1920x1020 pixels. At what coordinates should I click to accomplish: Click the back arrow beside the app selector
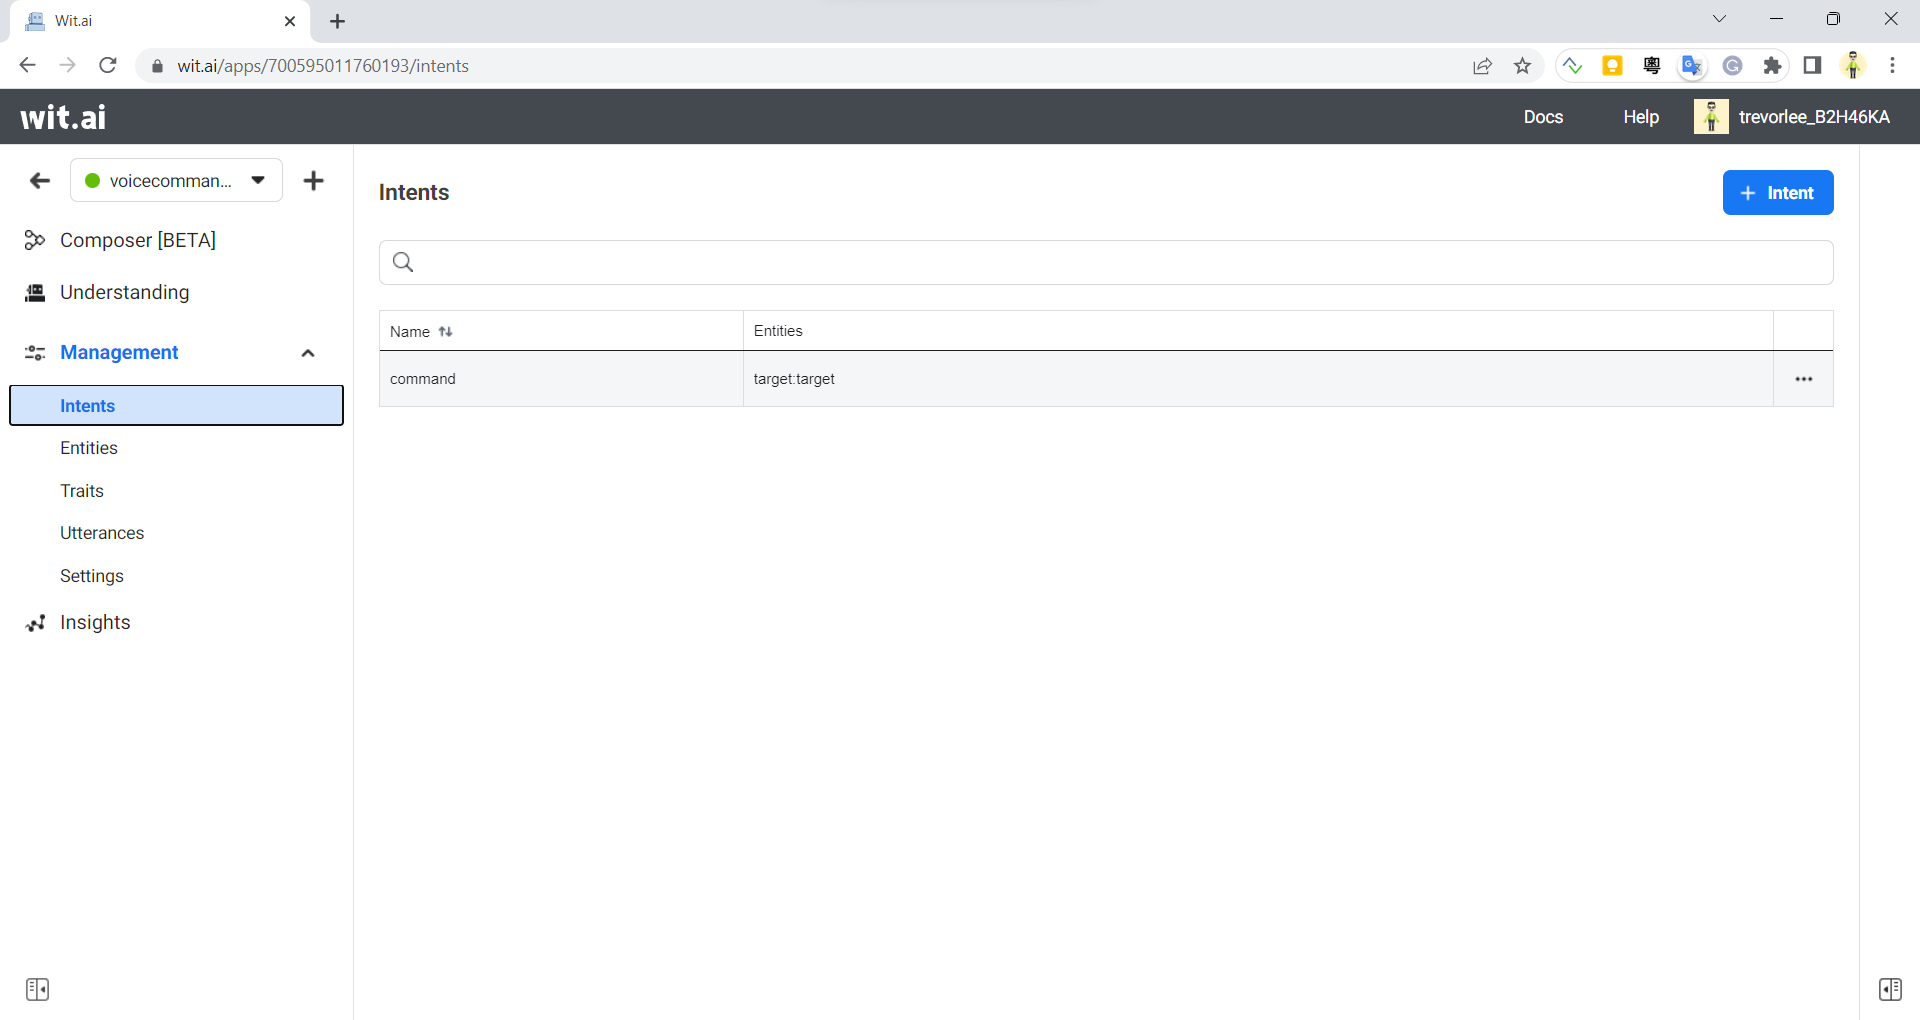point(40,181)
